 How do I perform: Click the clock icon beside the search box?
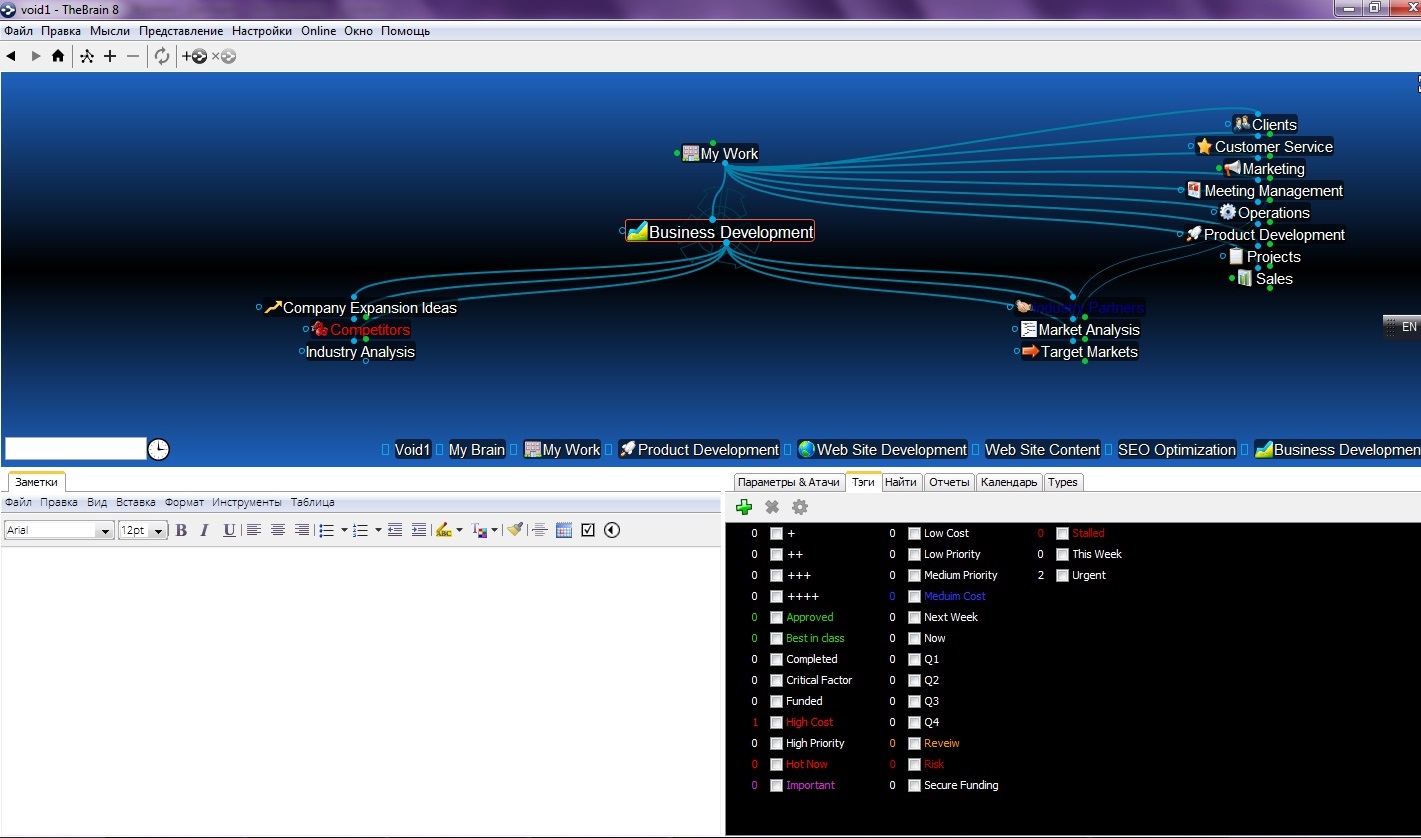click(158, 449)
